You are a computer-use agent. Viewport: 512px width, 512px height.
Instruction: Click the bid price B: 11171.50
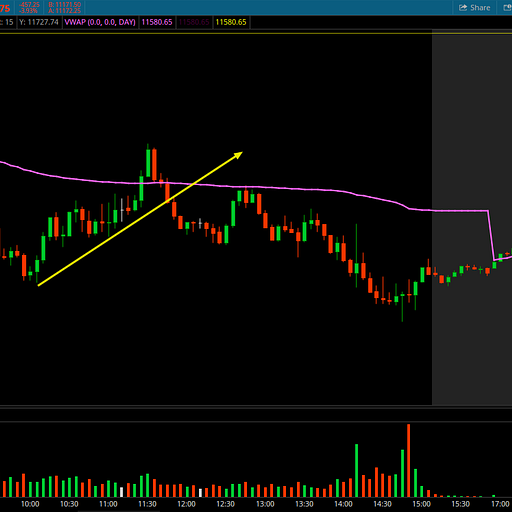coord(65,4)
